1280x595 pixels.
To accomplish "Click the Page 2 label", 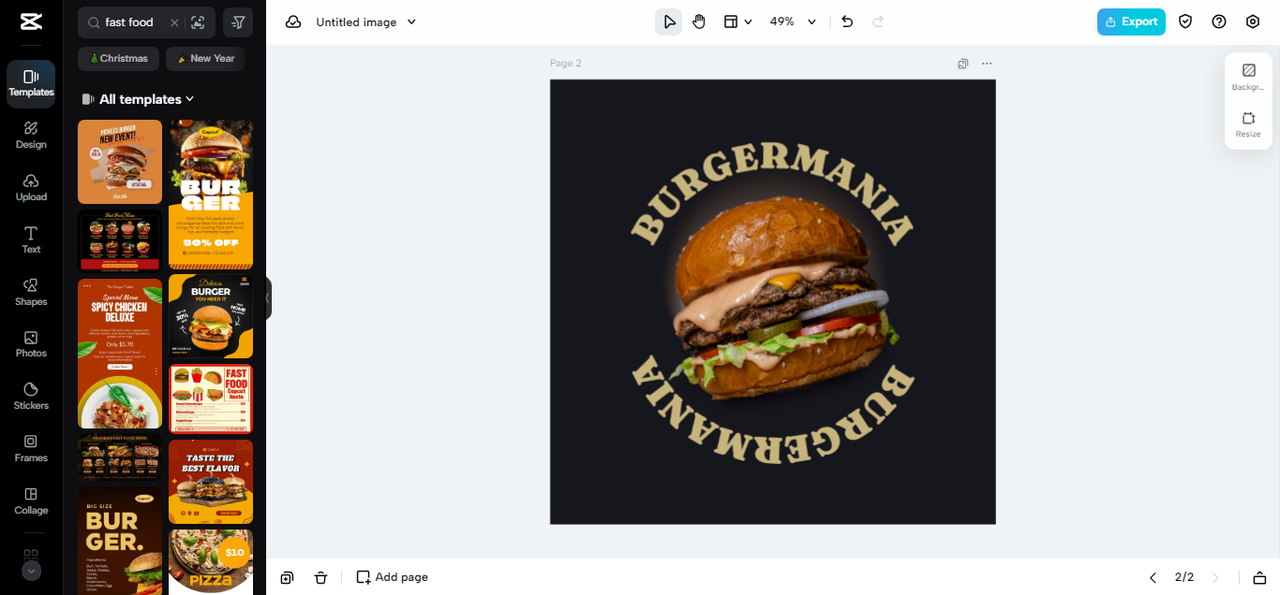I will coord(565,63).
